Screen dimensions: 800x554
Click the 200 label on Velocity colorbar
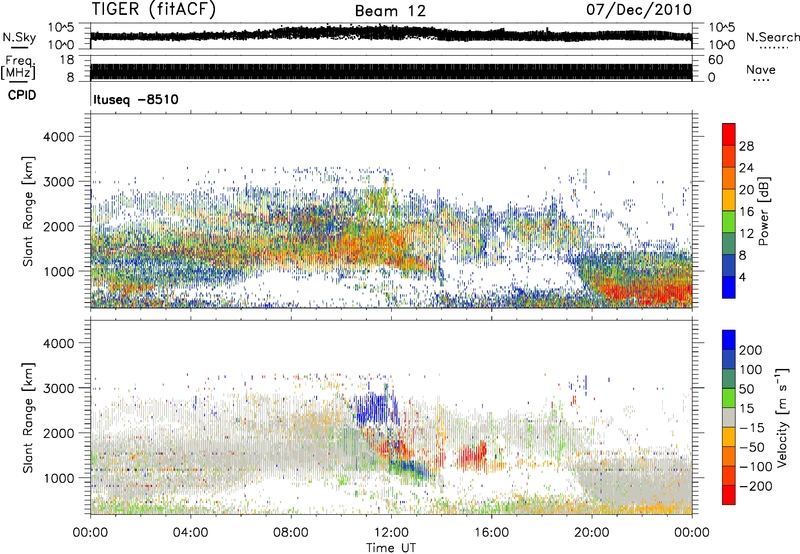point(751,350)
